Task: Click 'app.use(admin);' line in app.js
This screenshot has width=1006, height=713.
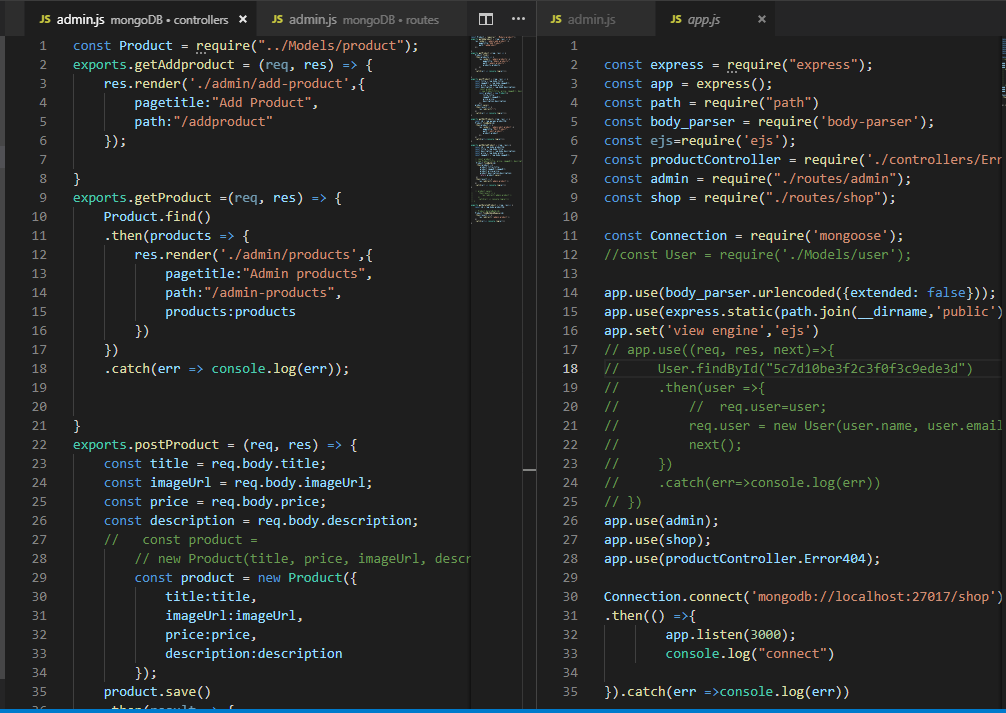Action: point(661,520)
